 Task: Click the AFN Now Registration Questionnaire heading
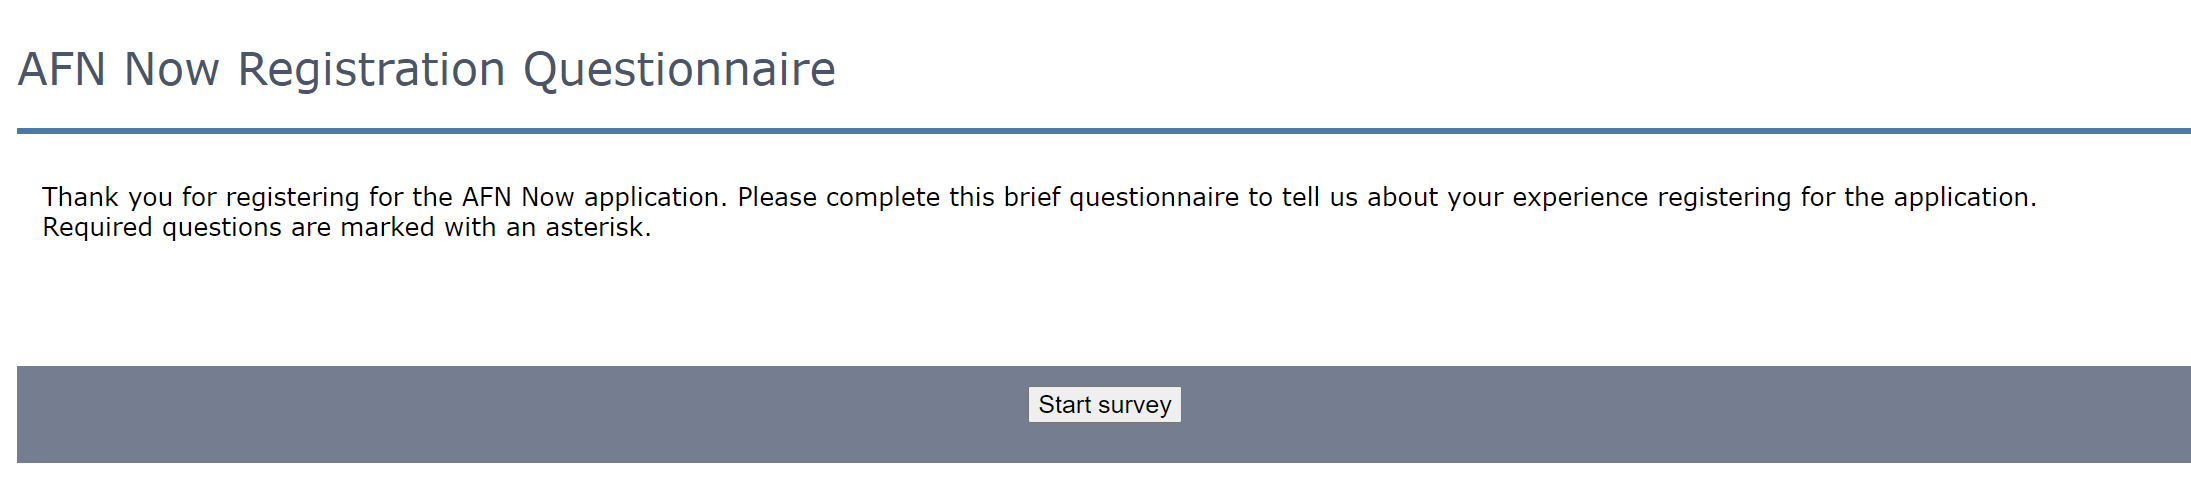coord(426,70)
